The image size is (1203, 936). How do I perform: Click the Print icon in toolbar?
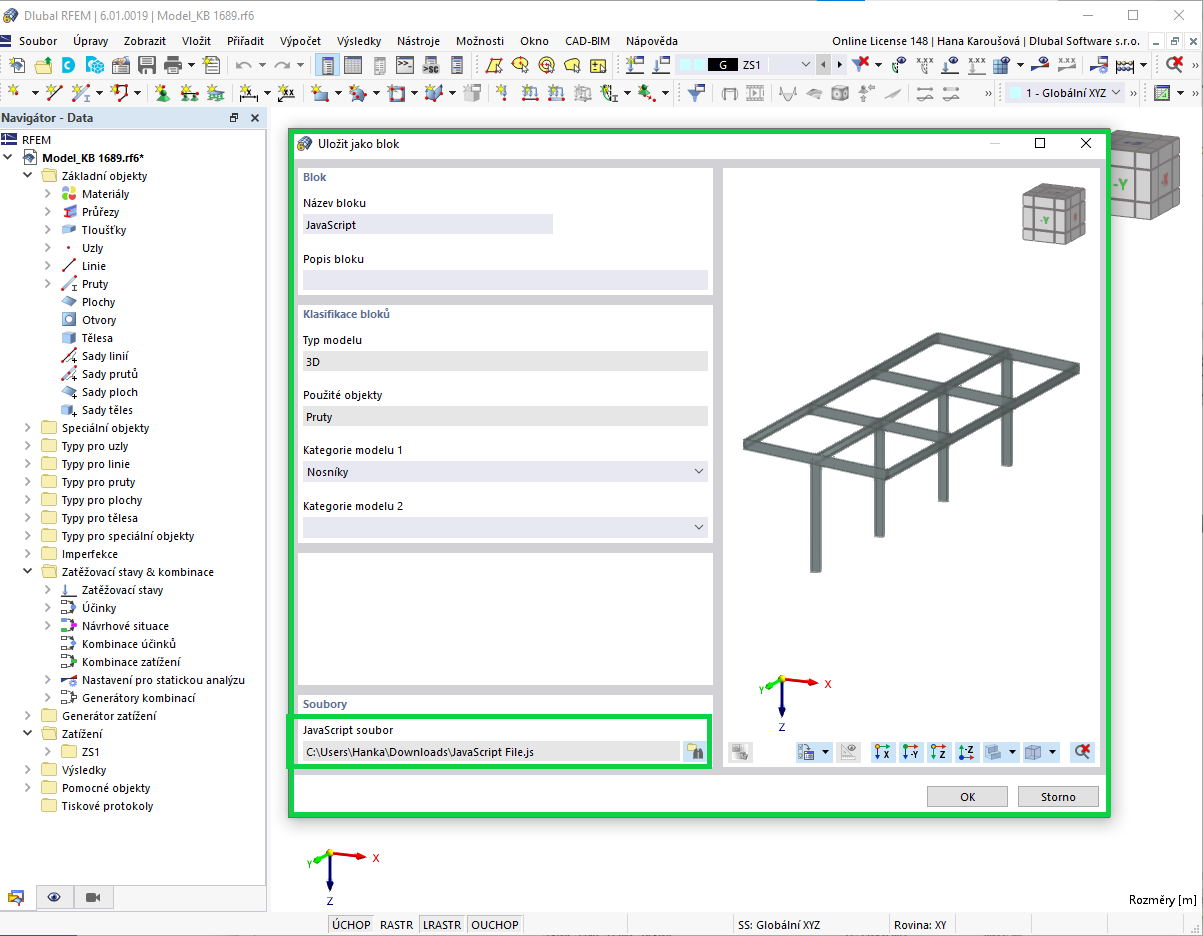point(173,65)
